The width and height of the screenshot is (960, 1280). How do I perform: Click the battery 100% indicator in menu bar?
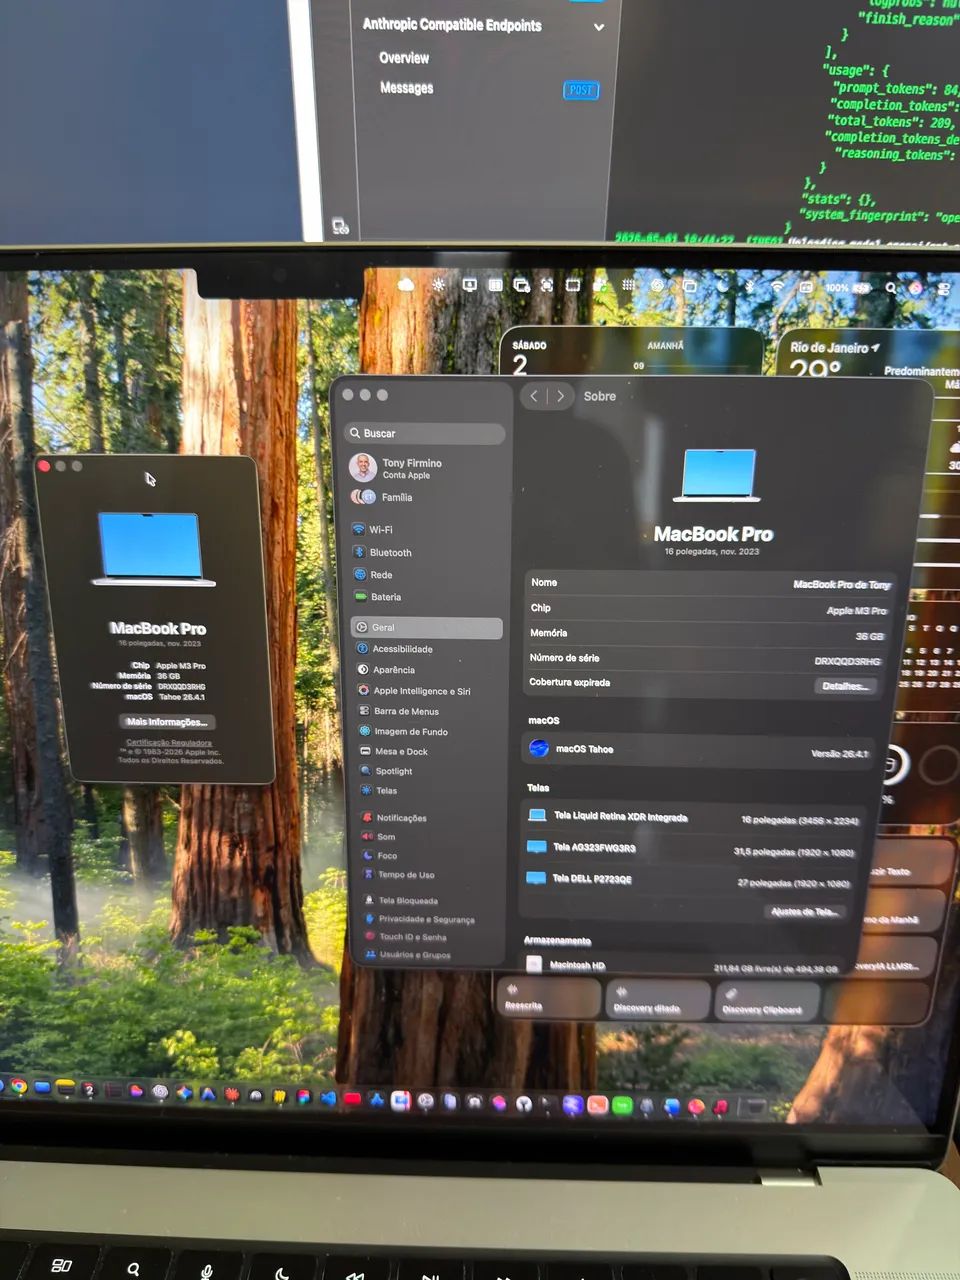[x=847, y=288]
